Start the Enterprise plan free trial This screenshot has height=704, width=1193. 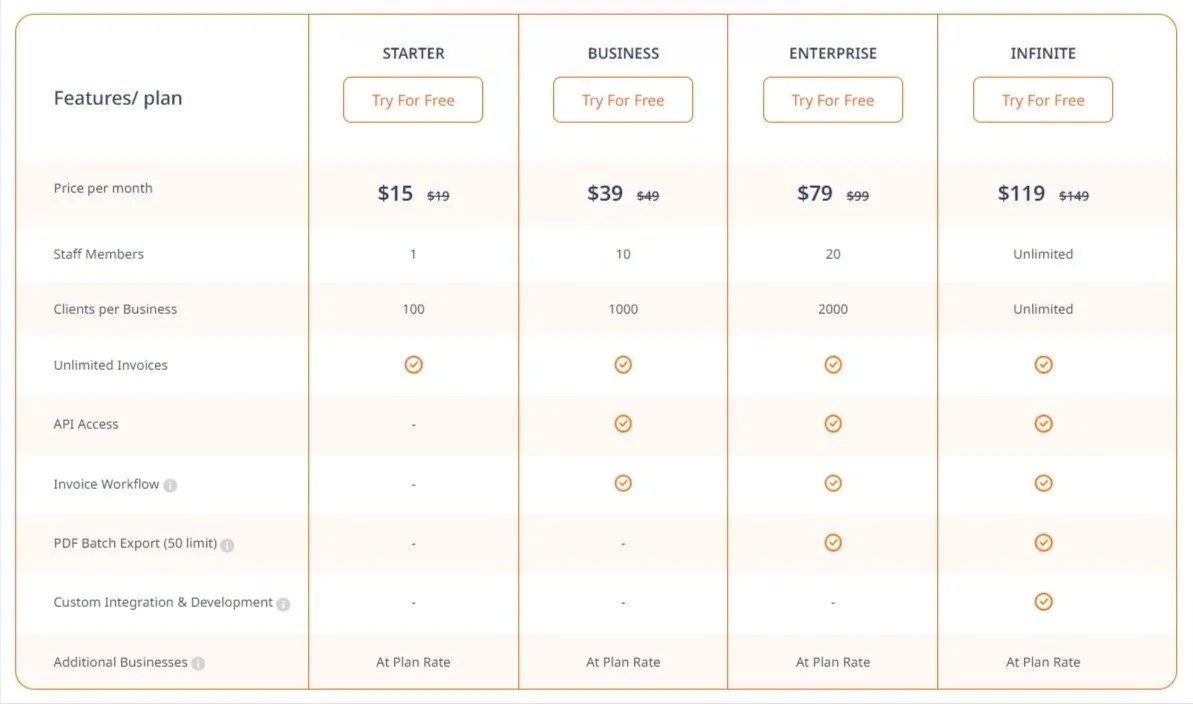pos(833,100)
